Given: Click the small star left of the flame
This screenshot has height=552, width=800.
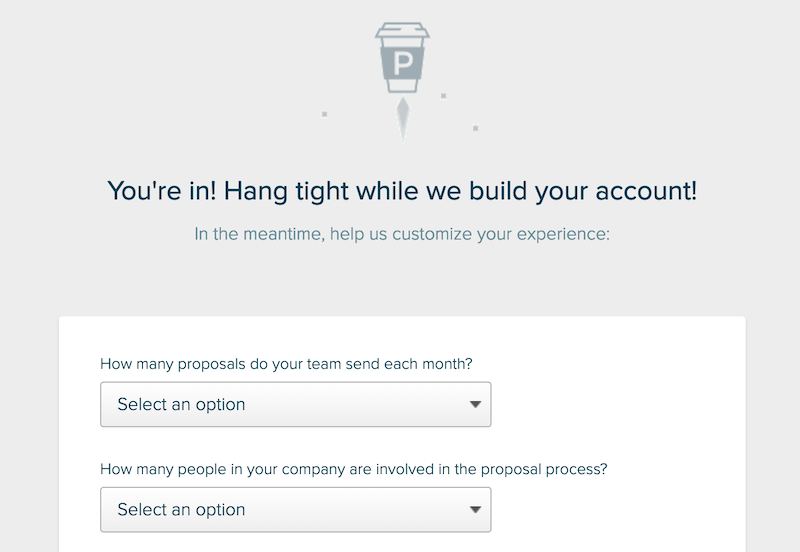Looking at the screenshot, I should [x=324, y=114].
